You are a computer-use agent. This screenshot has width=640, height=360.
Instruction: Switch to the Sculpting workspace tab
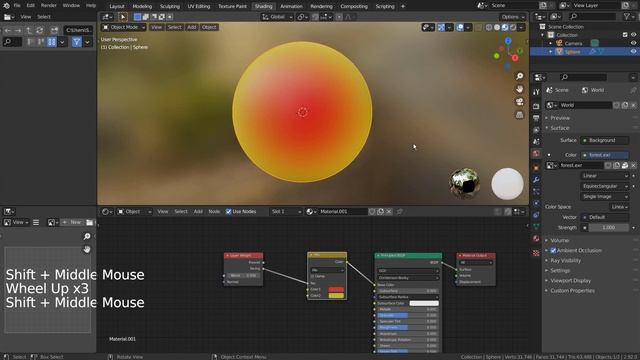click(169, 6)
